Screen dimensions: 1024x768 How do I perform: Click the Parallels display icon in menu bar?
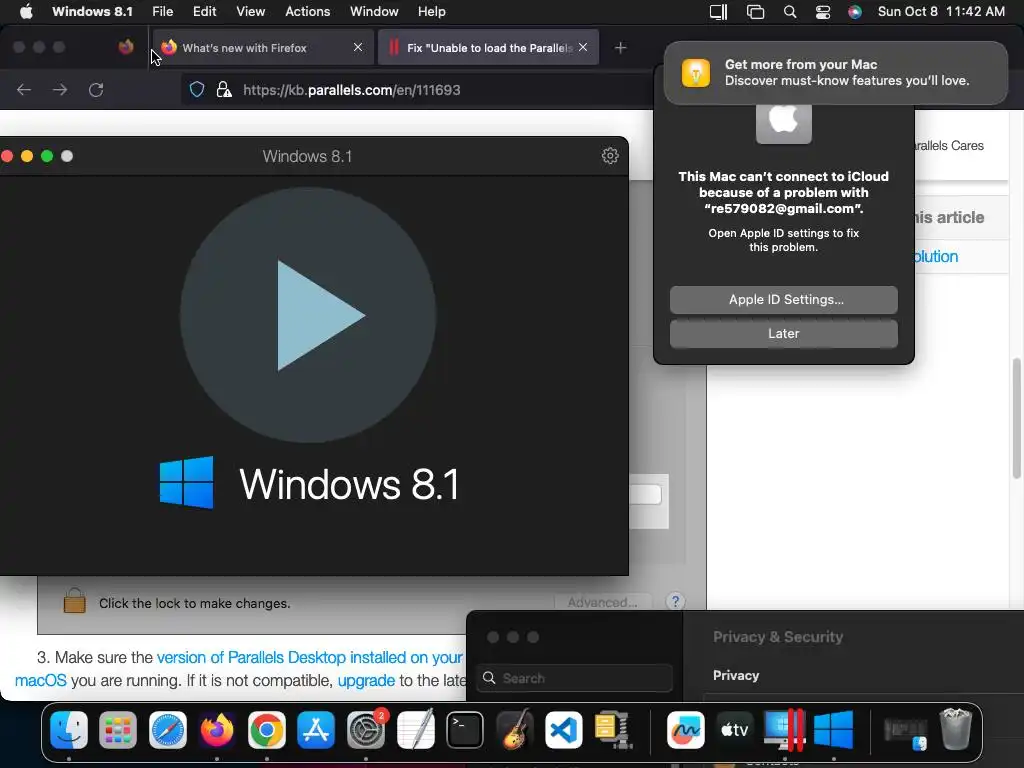718,12
